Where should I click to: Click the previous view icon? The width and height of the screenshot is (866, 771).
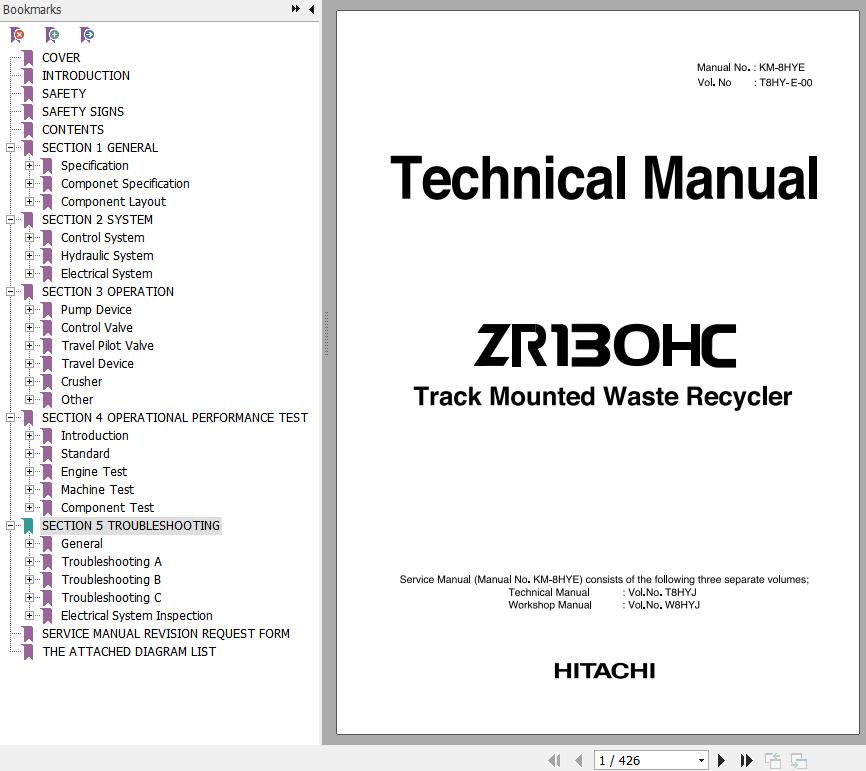[773, 761]
